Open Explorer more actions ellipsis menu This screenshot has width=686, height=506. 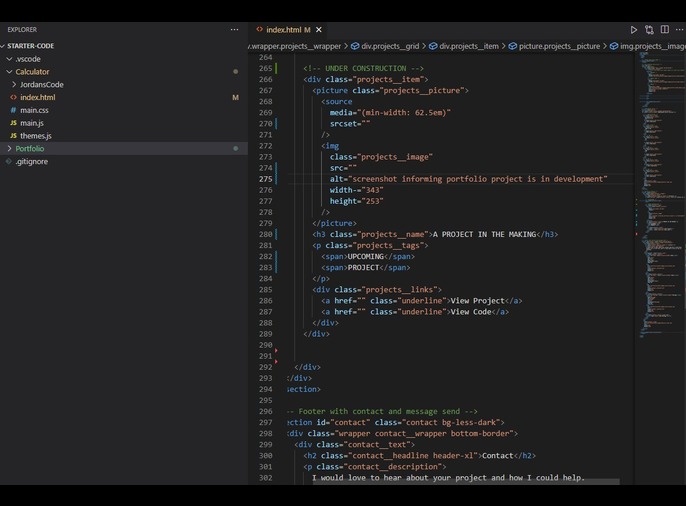tap(234, 30)
